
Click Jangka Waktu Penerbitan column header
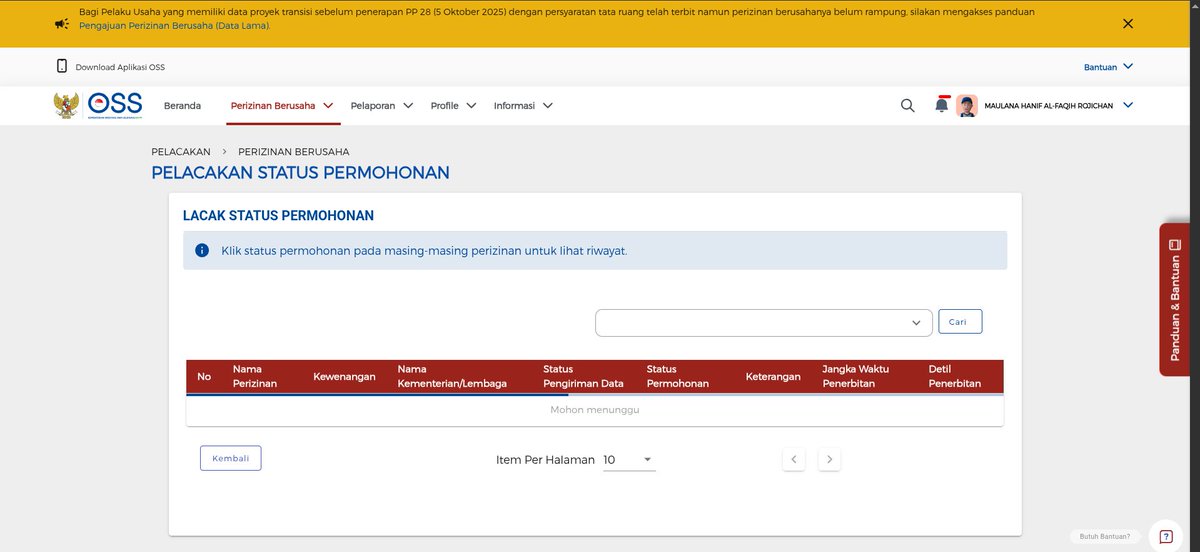click(855, 376)
